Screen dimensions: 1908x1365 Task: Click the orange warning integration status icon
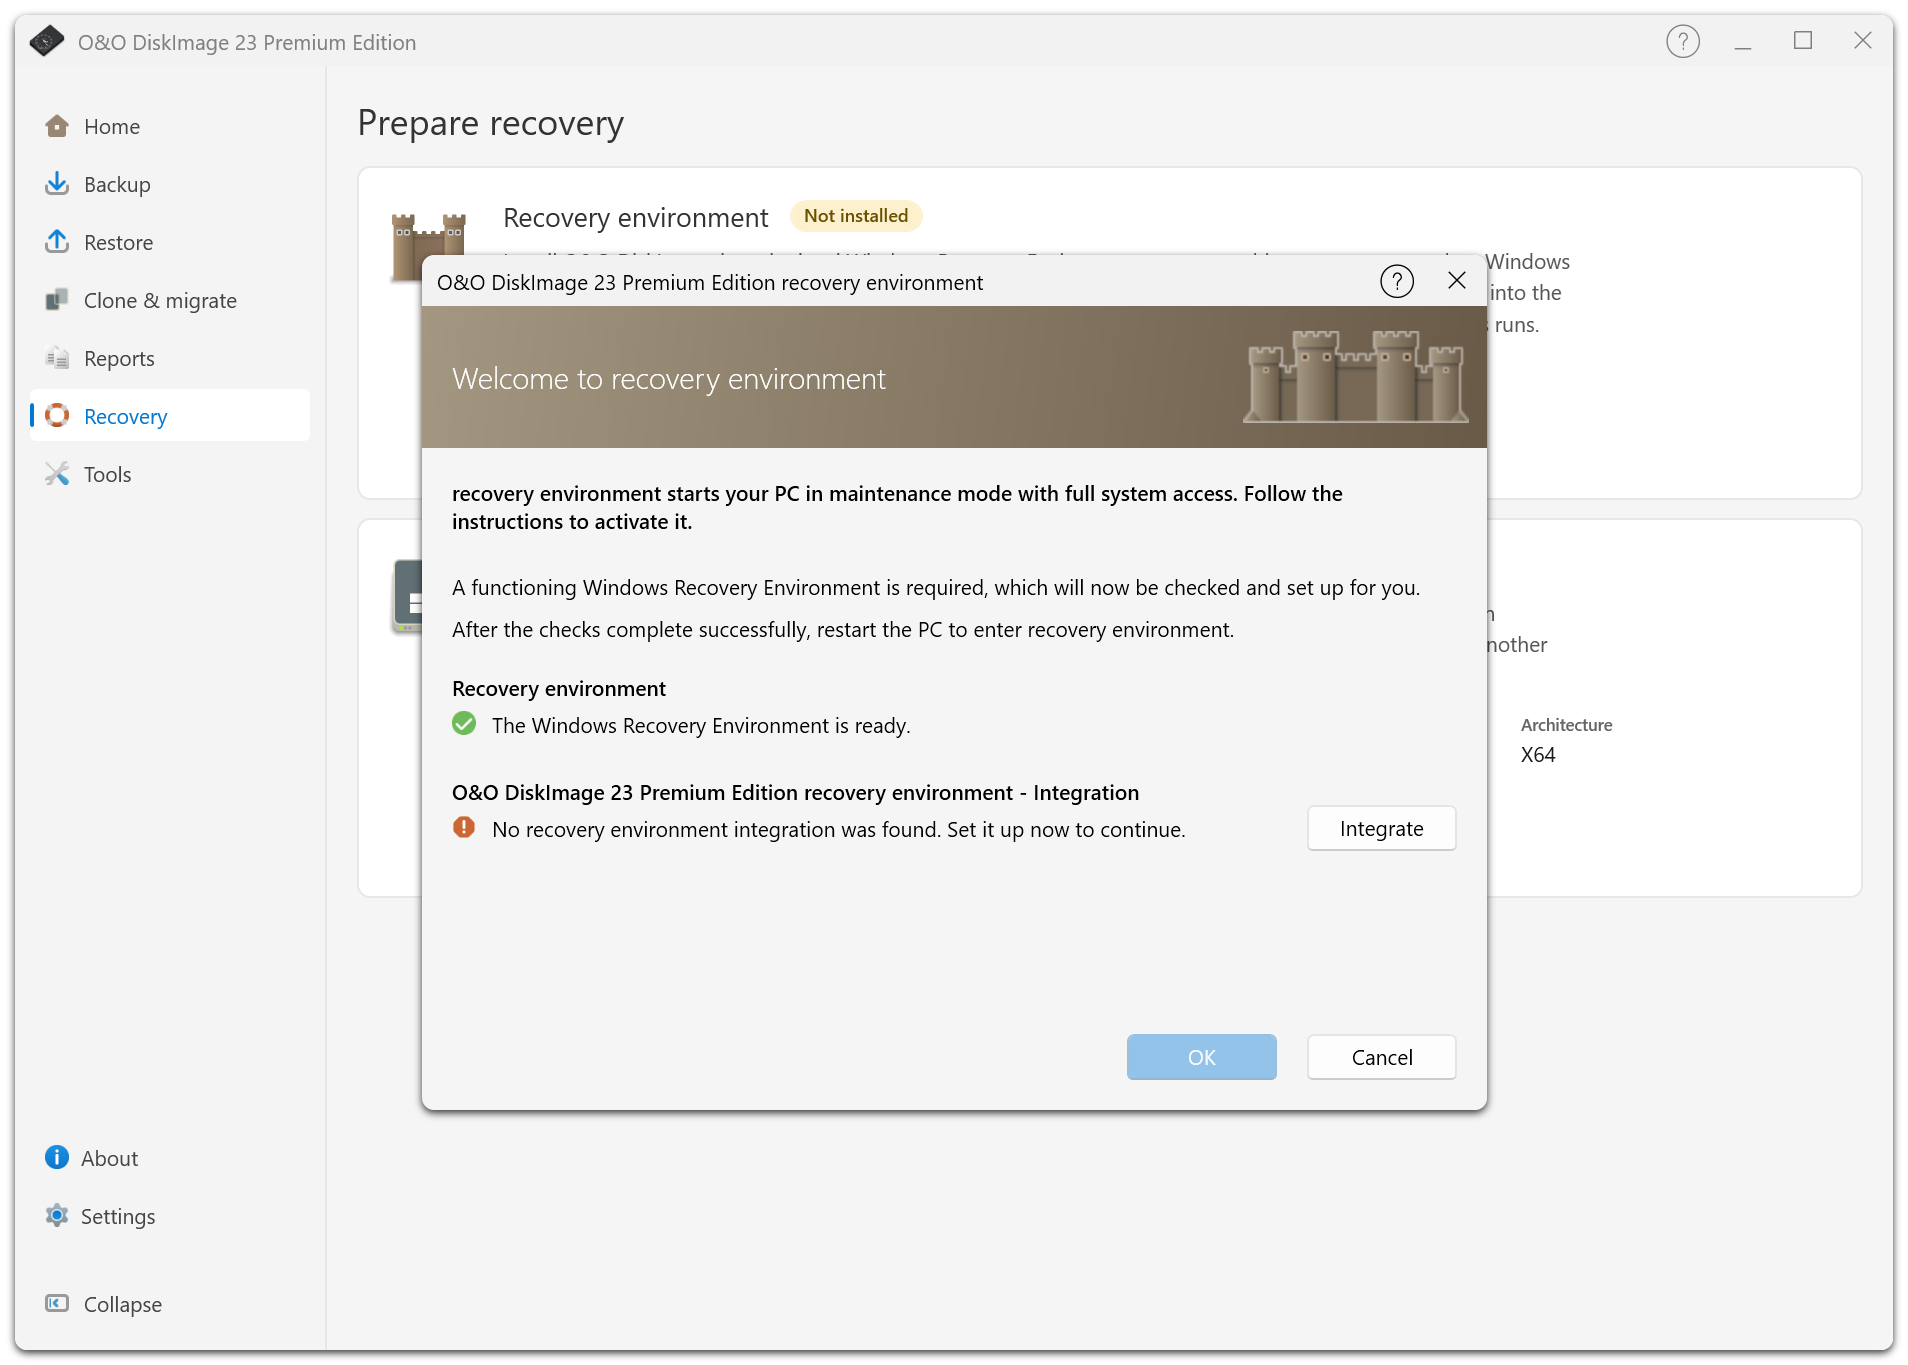464,828
